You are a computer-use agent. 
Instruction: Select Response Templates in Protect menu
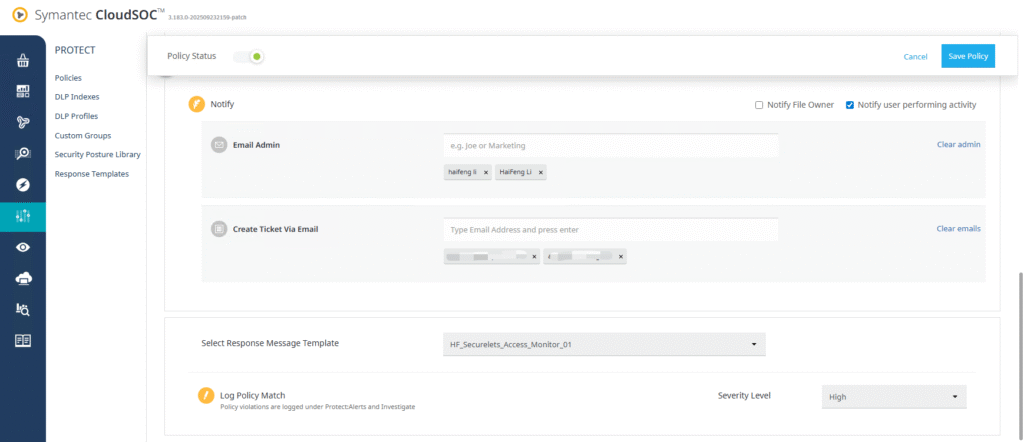click(91, 174)
